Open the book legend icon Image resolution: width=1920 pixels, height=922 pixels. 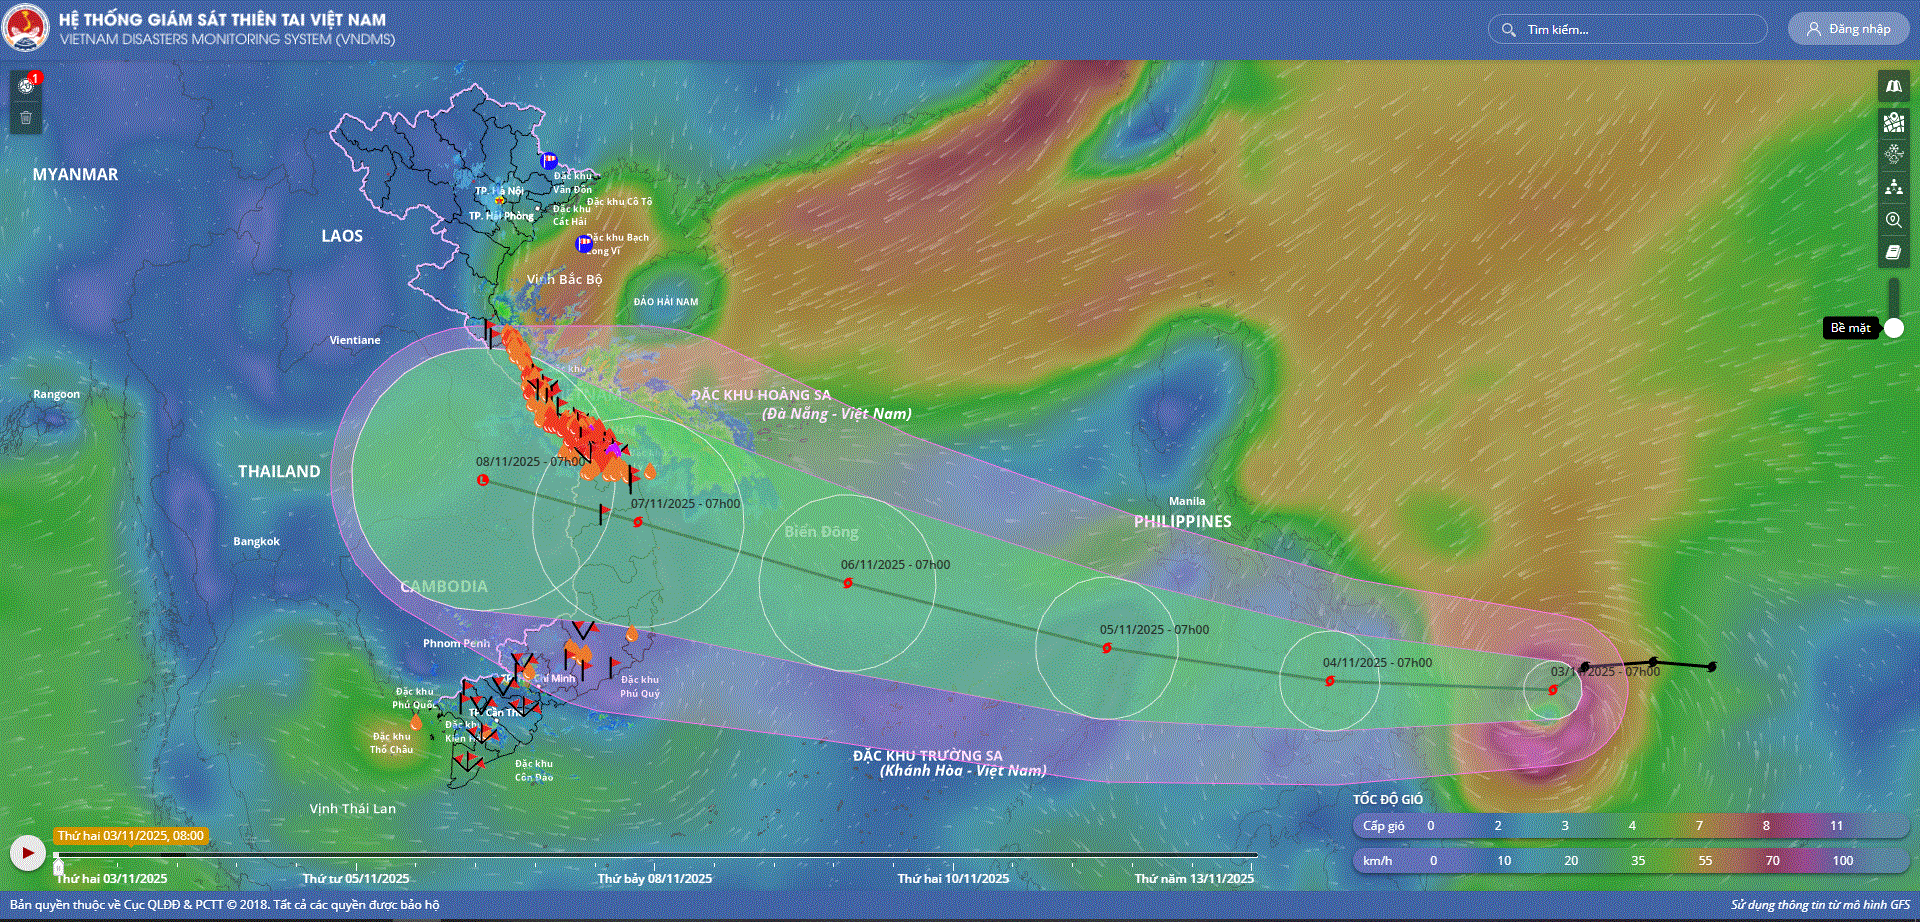1893,252
